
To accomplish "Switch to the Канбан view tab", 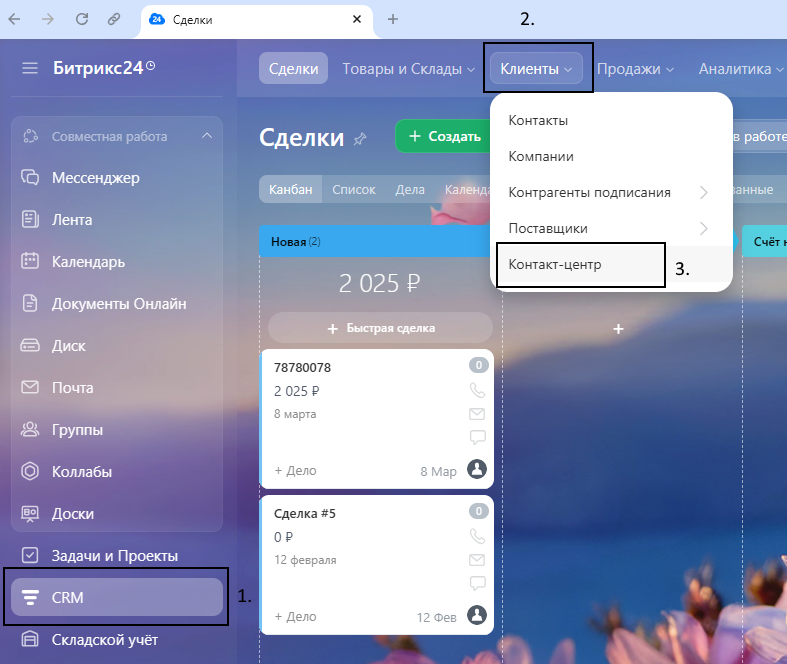I will pos(291,189).
